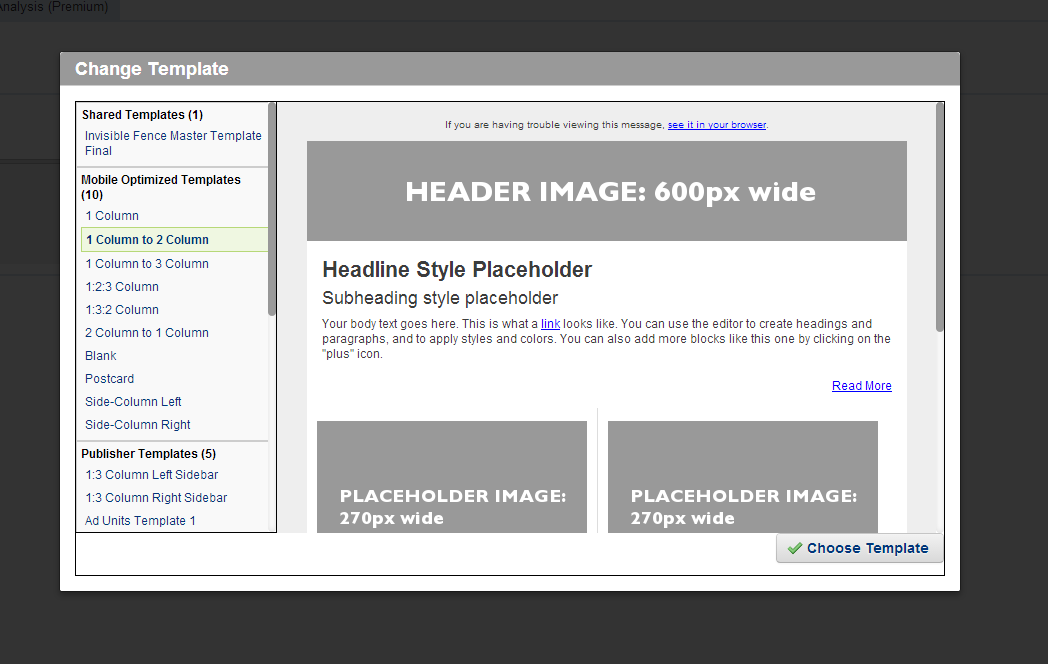Select Invisible Fence Master Template Final
The height and width of the screenshot is (664, 1048).
pos(172,143)
